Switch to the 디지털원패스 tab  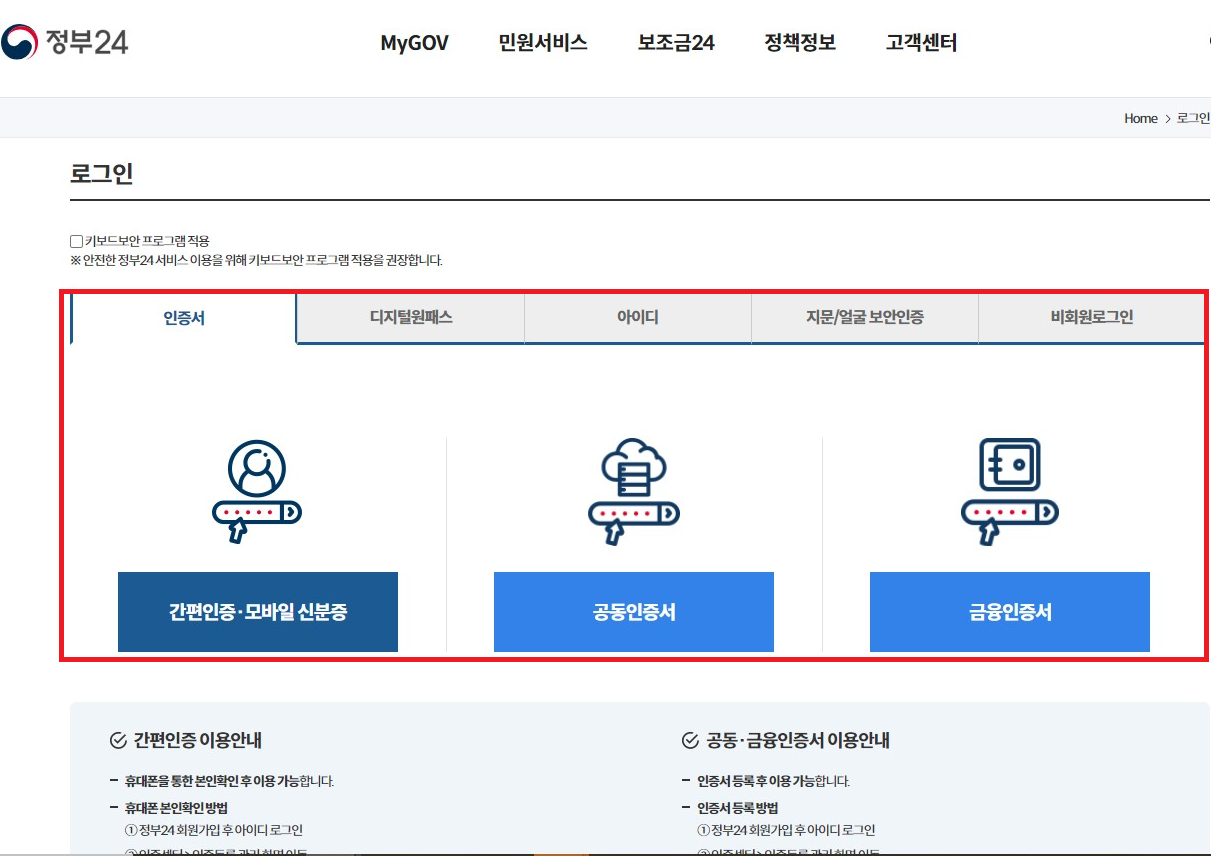point(411,318)
